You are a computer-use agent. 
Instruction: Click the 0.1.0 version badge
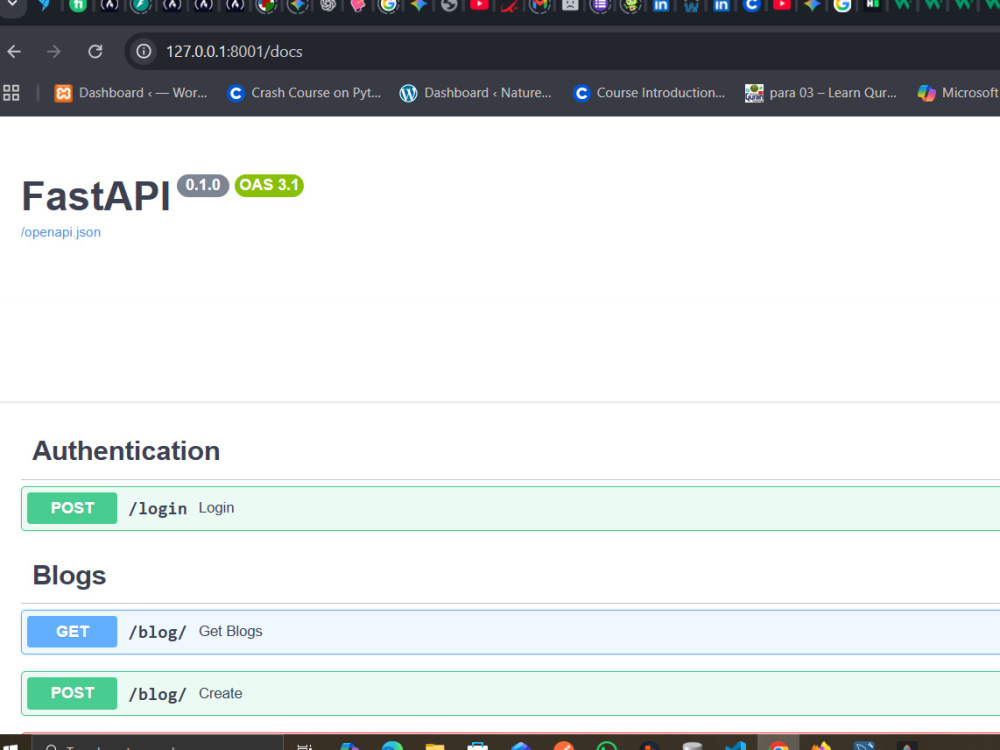click(203, 186)
